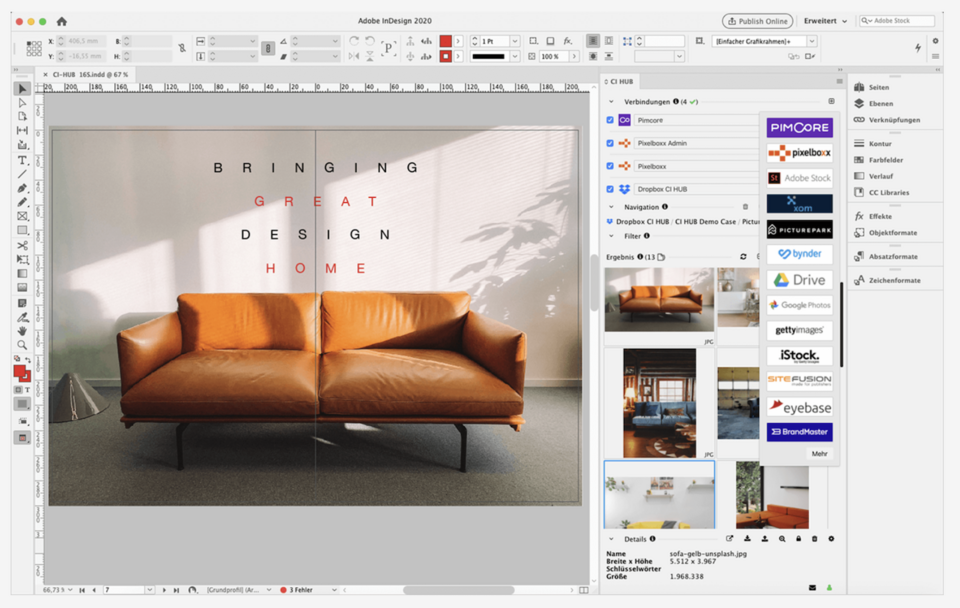Click the rotate 90° clockwise icon
The width and height of the screenshot is (960, 608).
point(354,41)
